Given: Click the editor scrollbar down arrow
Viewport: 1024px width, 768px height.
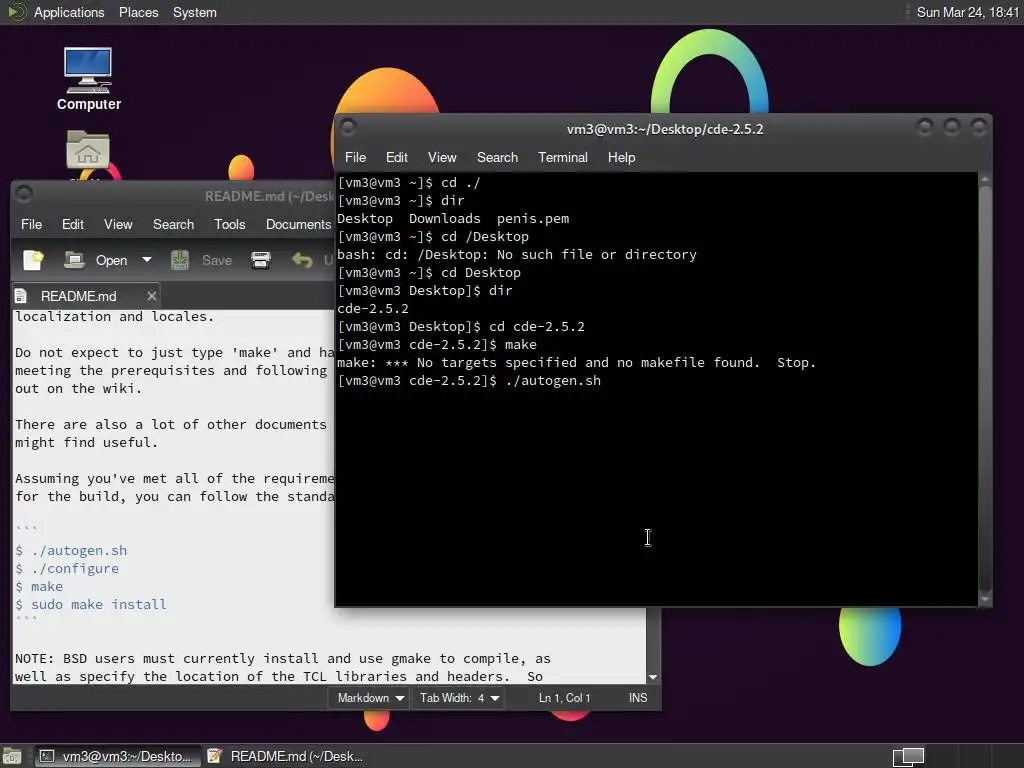Looking at the screenshot, I should (x=652, y=677).
